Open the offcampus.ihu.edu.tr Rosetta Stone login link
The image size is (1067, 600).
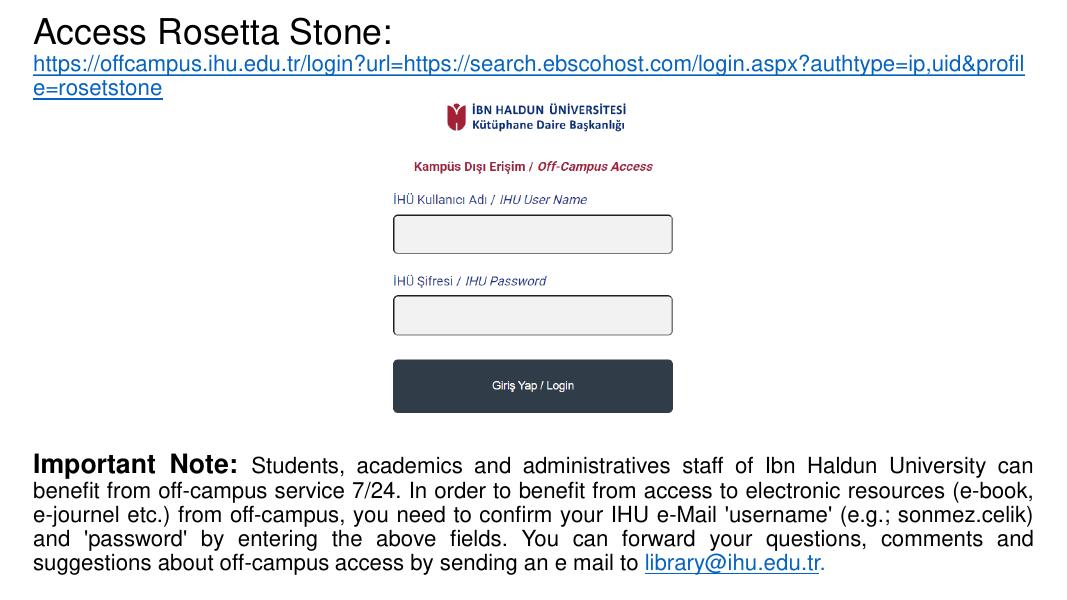(x=528, y=65)
